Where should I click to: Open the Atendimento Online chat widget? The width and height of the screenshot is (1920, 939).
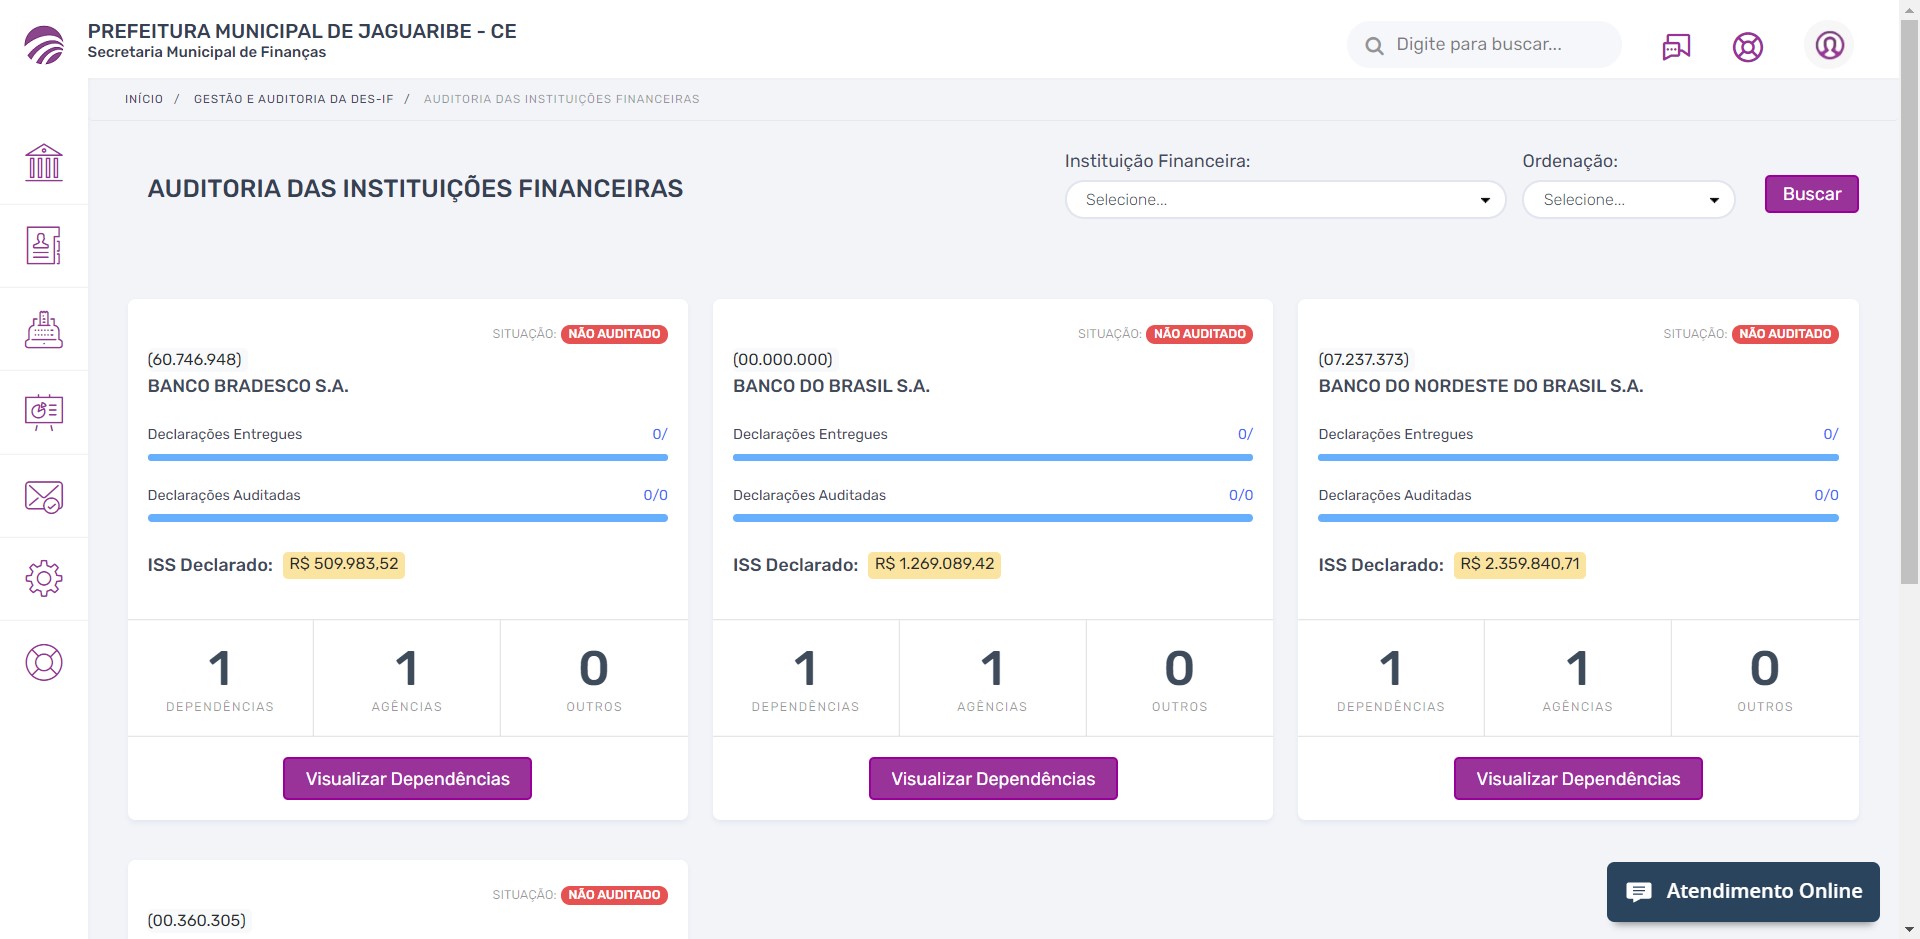(1742, 891)
